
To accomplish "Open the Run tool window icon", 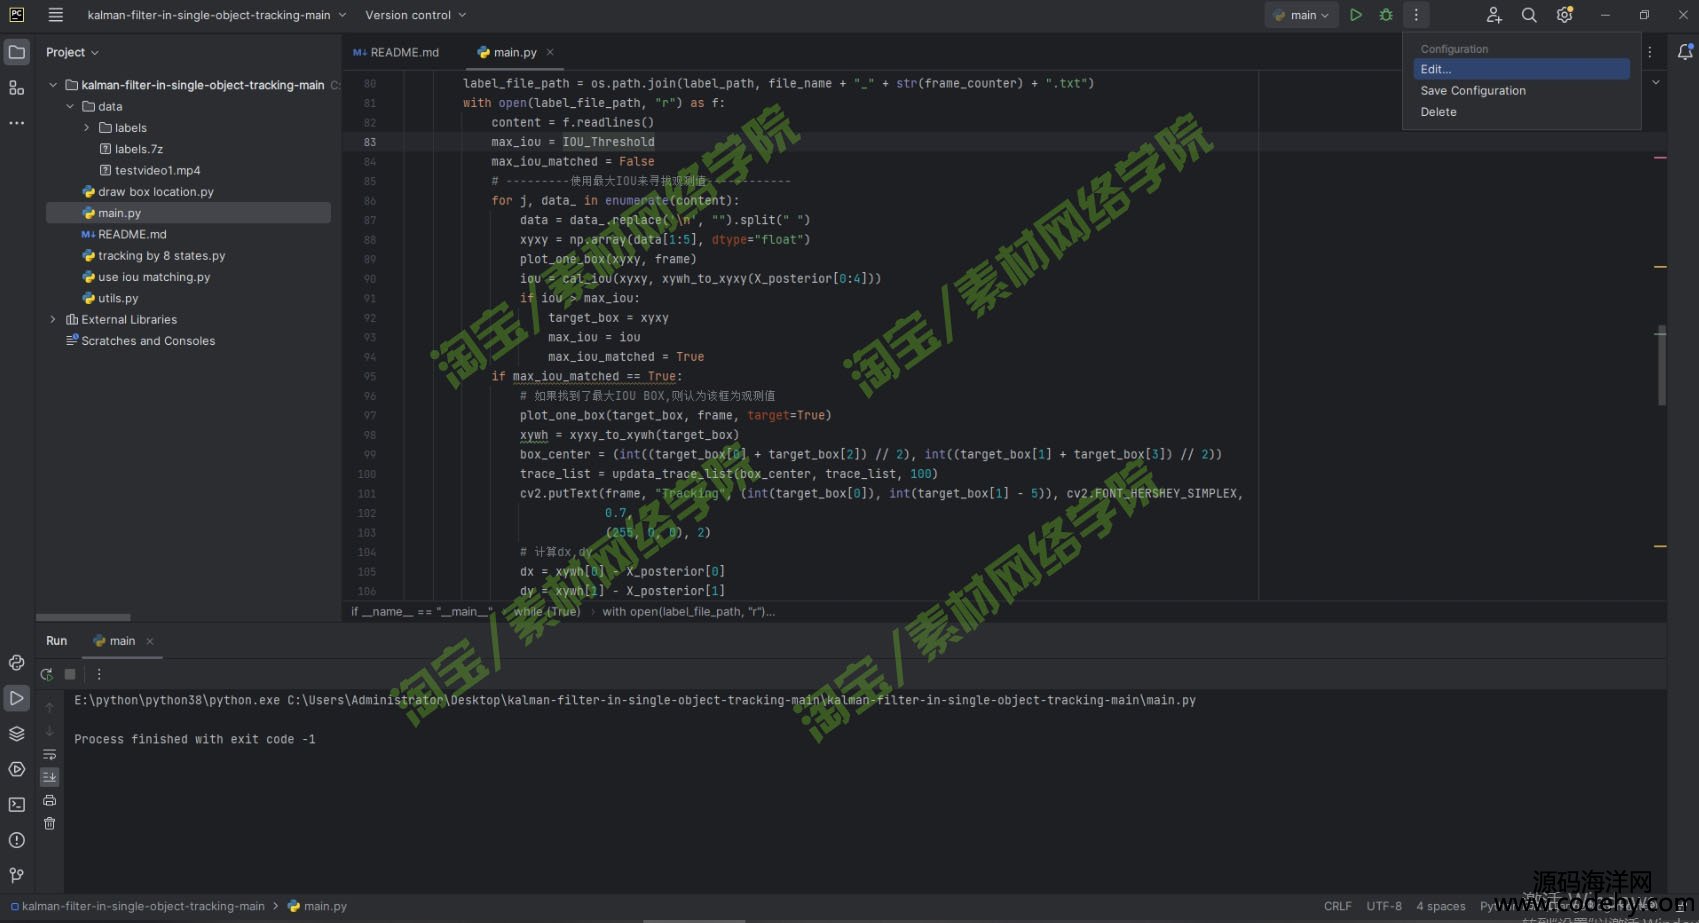I will 17,698.
